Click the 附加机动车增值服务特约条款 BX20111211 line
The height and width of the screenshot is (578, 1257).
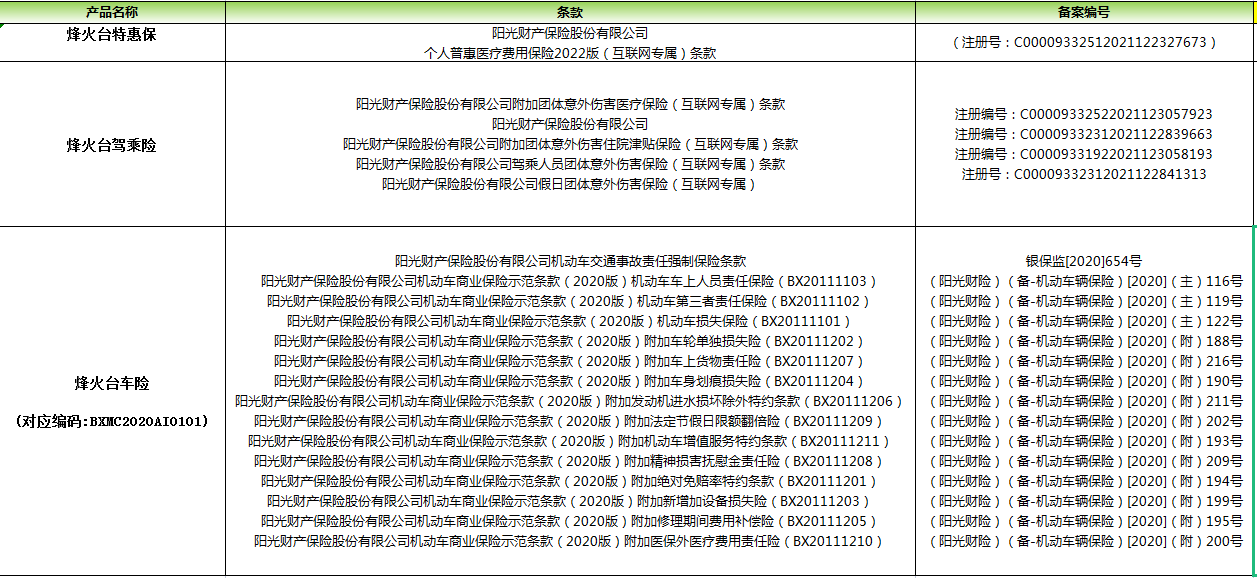click(x=570, y=441)
